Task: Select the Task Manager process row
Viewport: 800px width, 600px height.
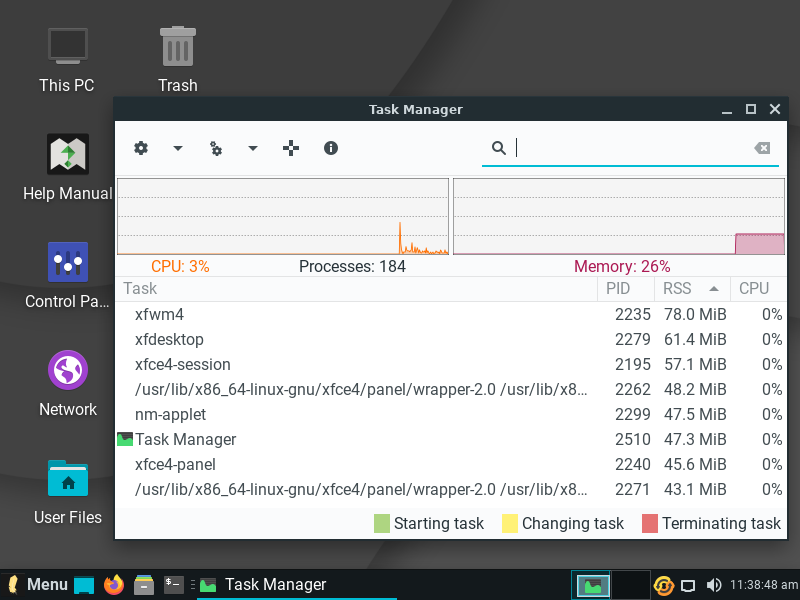Action: (x=451, y=439)
